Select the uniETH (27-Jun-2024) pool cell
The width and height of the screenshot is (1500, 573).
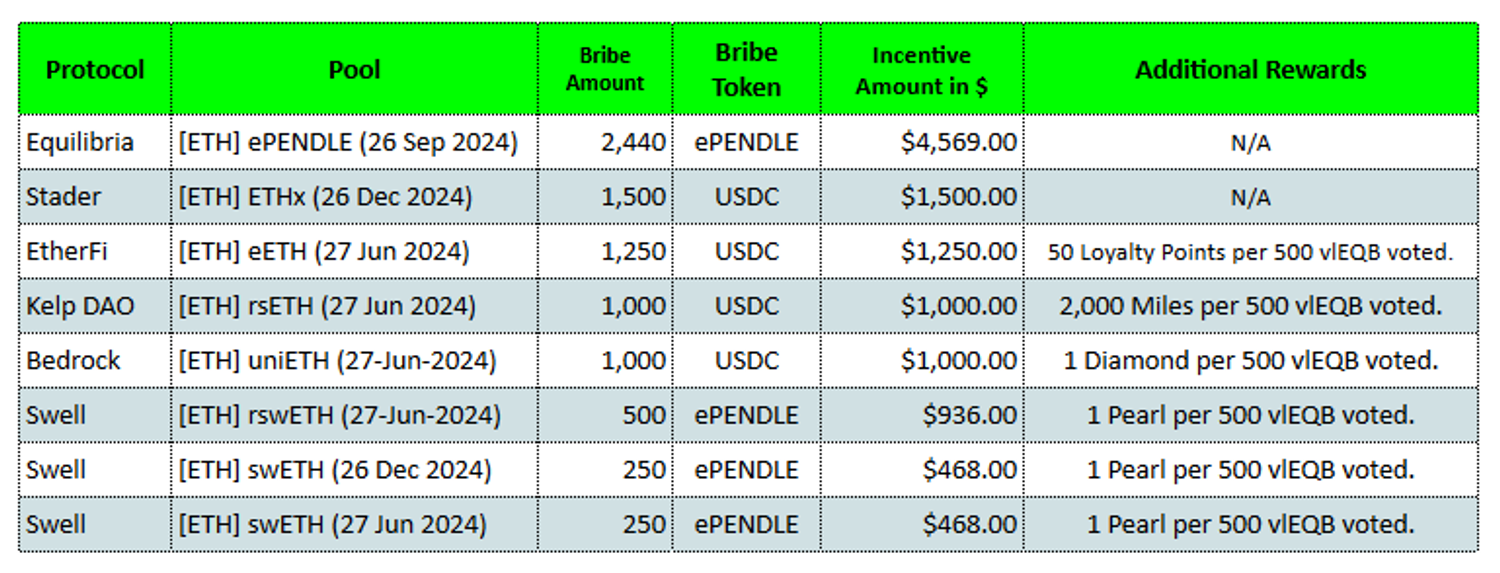(337, 360)
